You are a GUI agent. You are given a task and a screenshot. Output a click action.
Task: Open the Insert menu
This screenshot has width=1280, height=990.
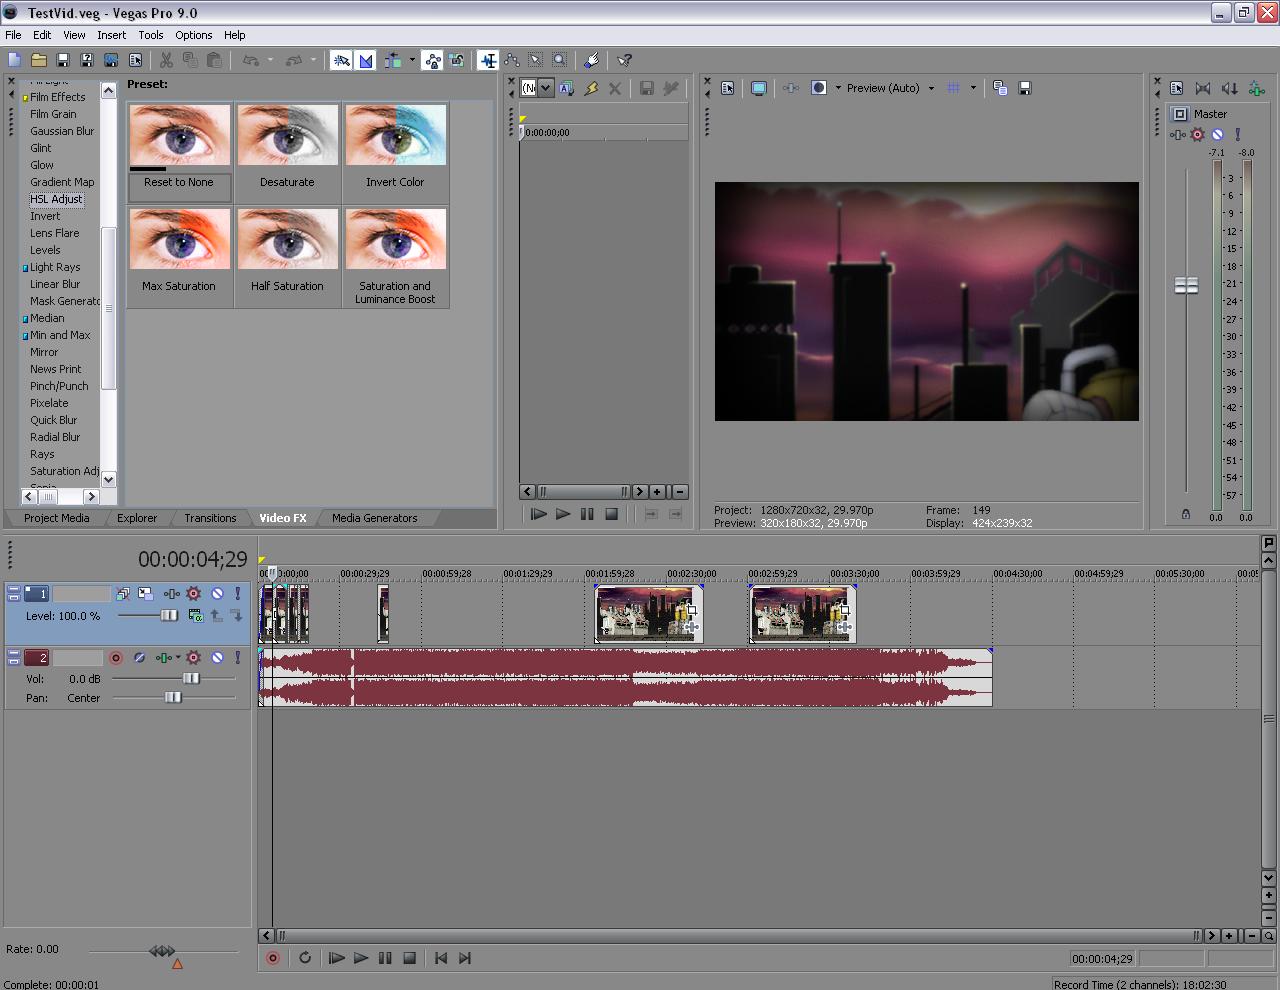(x=111, y=35)
